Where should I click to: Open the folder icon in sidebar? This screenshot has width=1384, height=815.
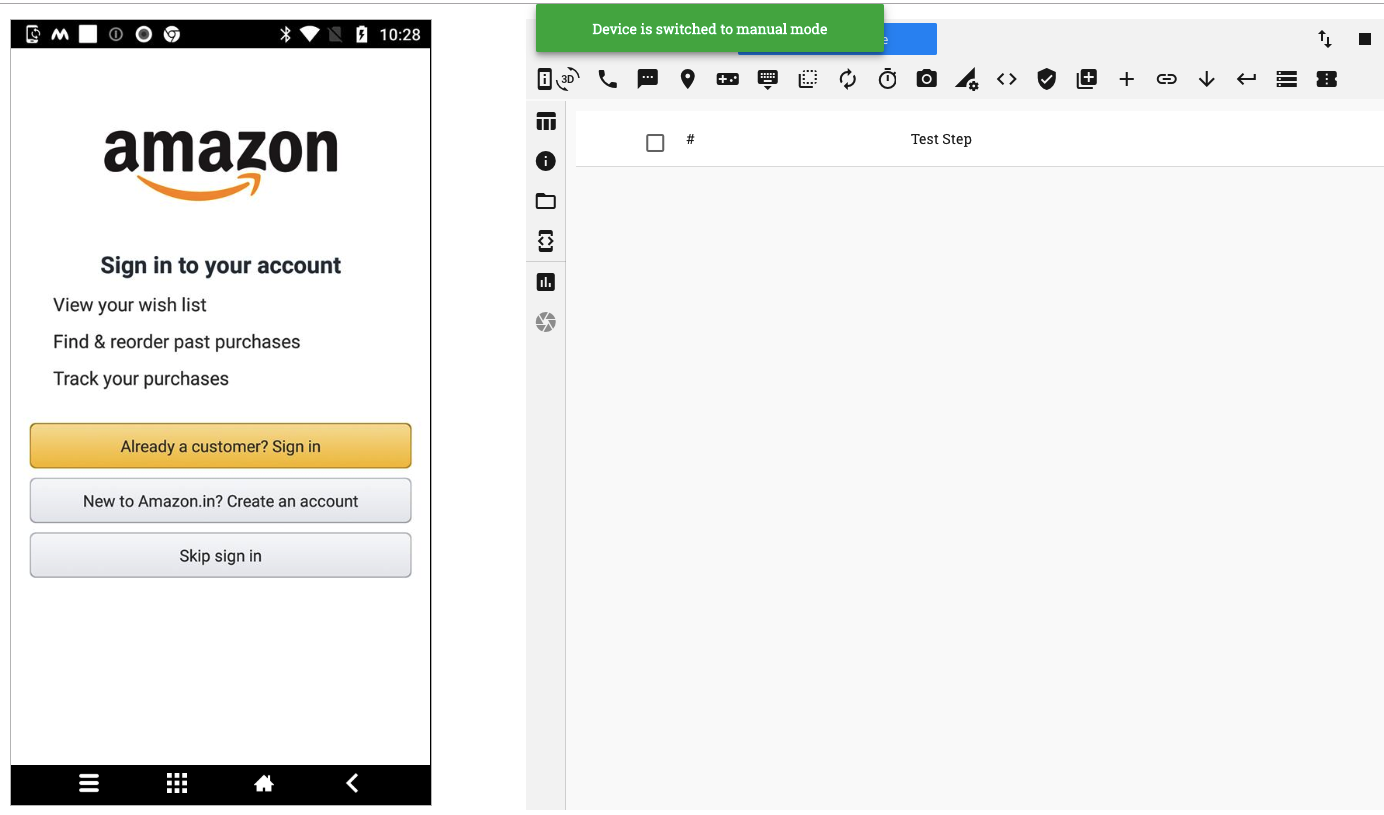[546, 201]
